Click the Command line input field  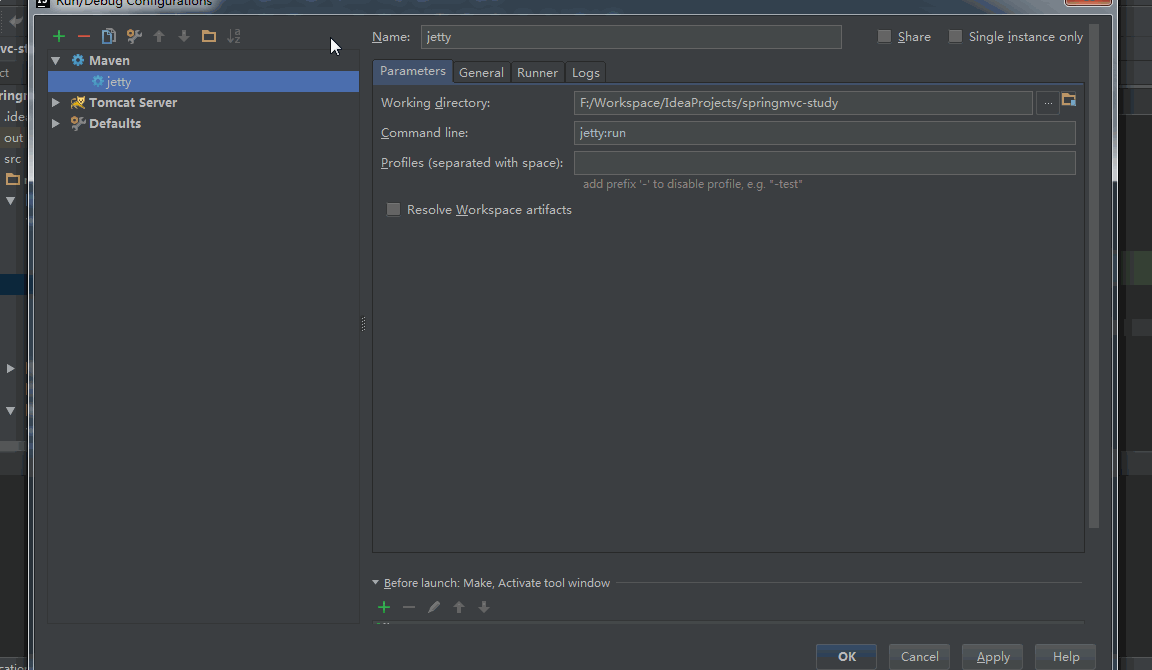coord(824,133)
